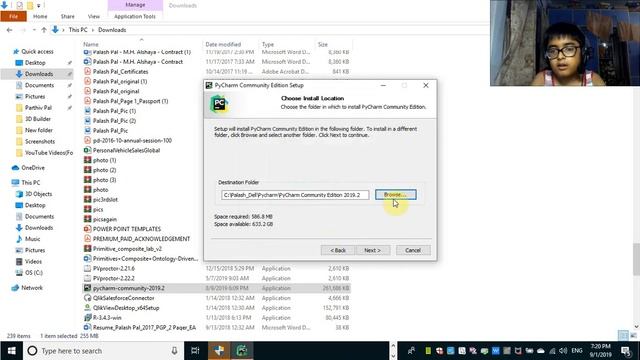Screen dimensions: 640x360
Task: Select Screenshots folder in navigation pane
Action: (40, 141)
